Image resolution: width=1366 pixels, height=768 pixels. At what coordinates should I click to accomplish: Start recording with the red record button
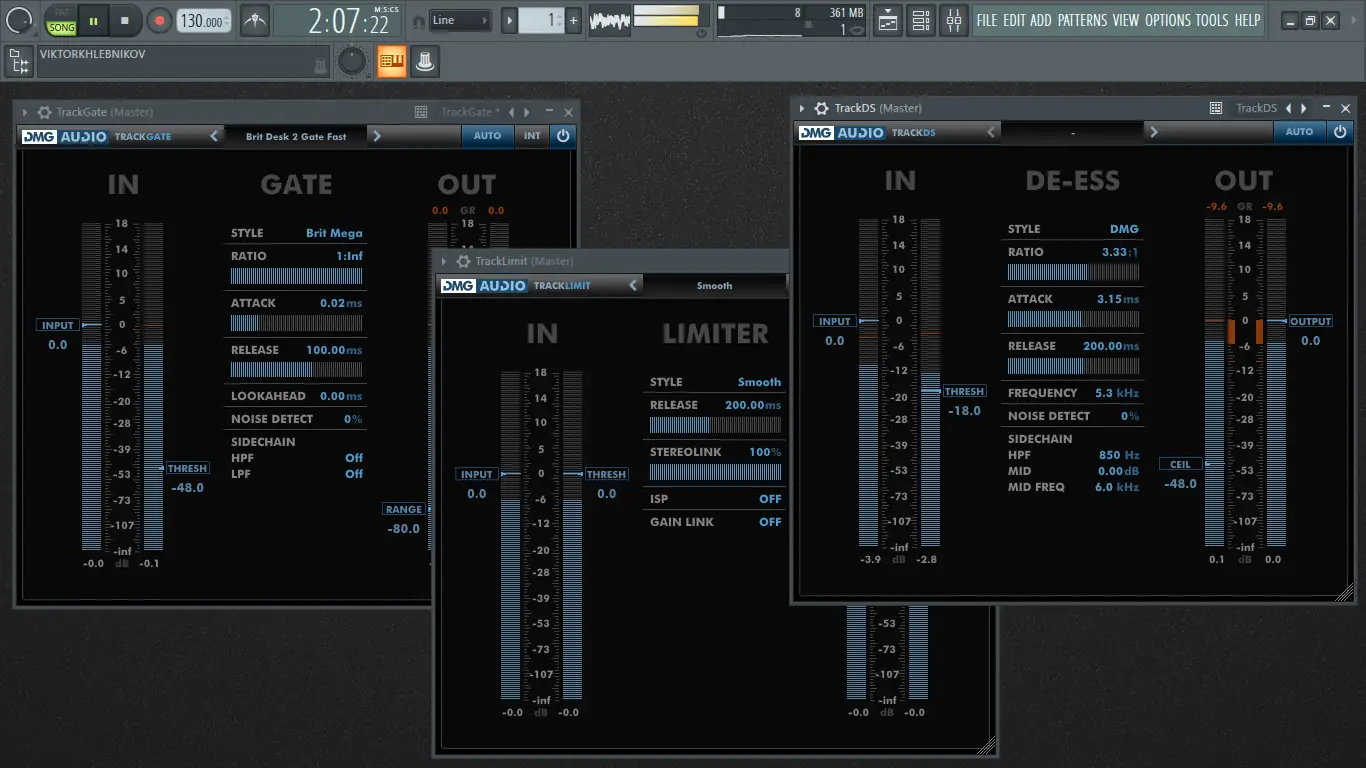tap(159, 20)
